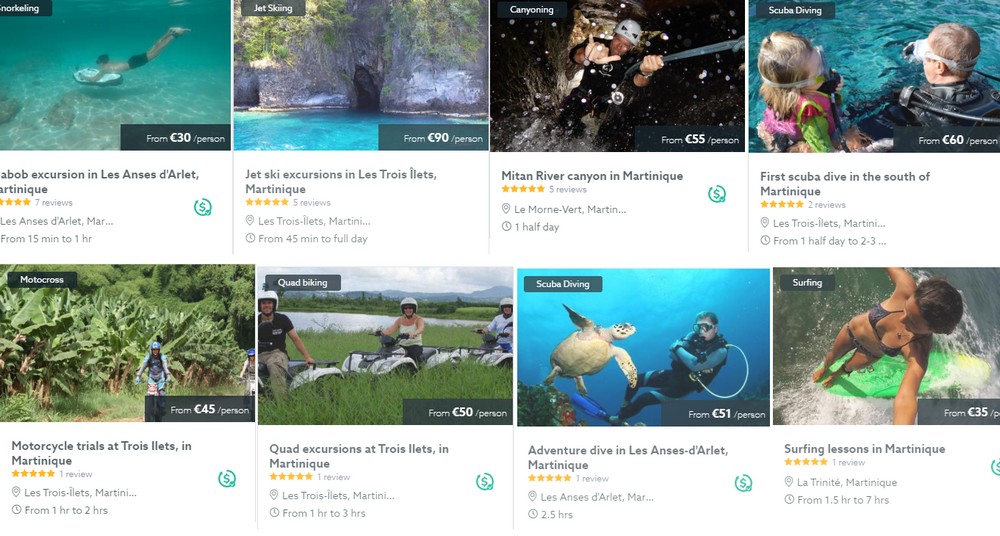Click clock icon next to 2.5 hrs
This screenshot has height=536, width=1000.
tap(533, 514)
